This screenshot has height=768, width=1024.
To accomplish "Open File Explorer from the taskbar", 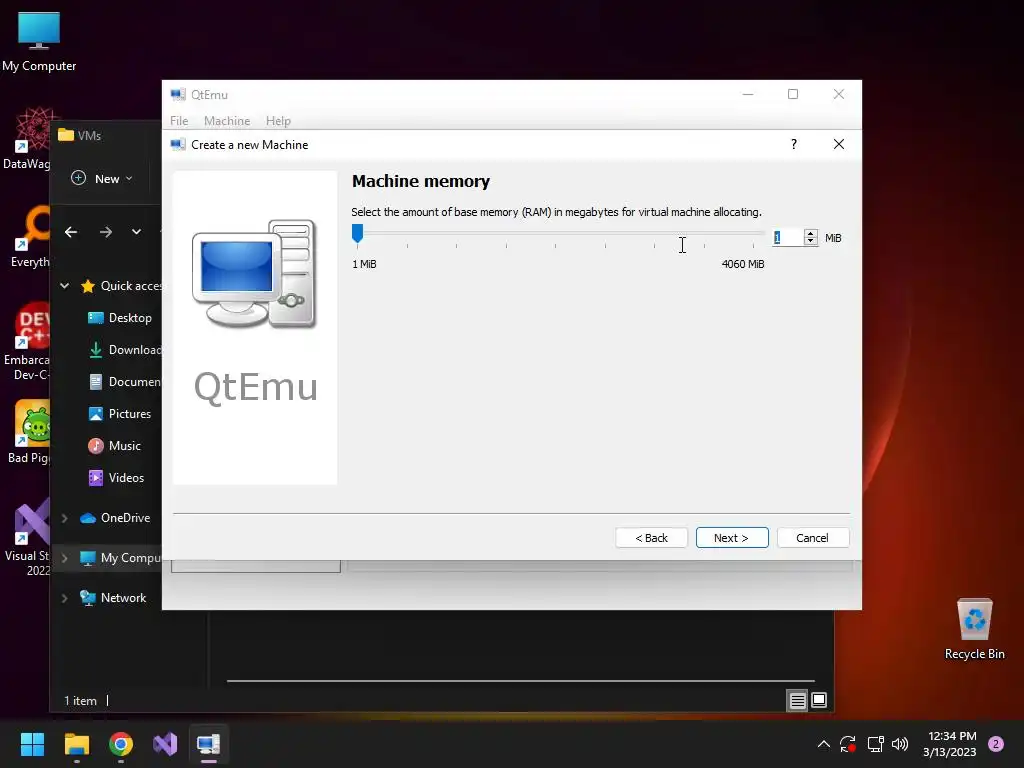I will coord(76,744).
